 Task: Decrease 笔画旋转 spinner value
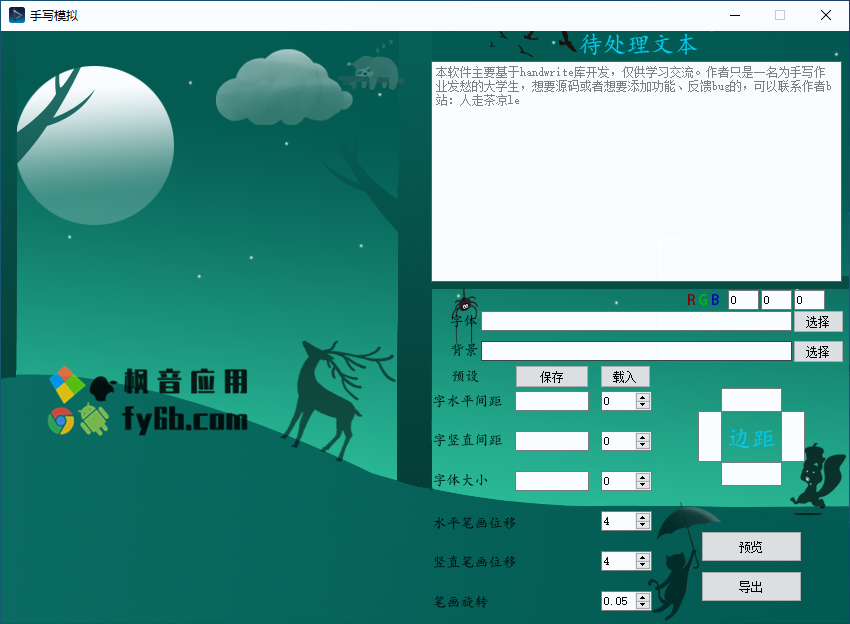643,605
